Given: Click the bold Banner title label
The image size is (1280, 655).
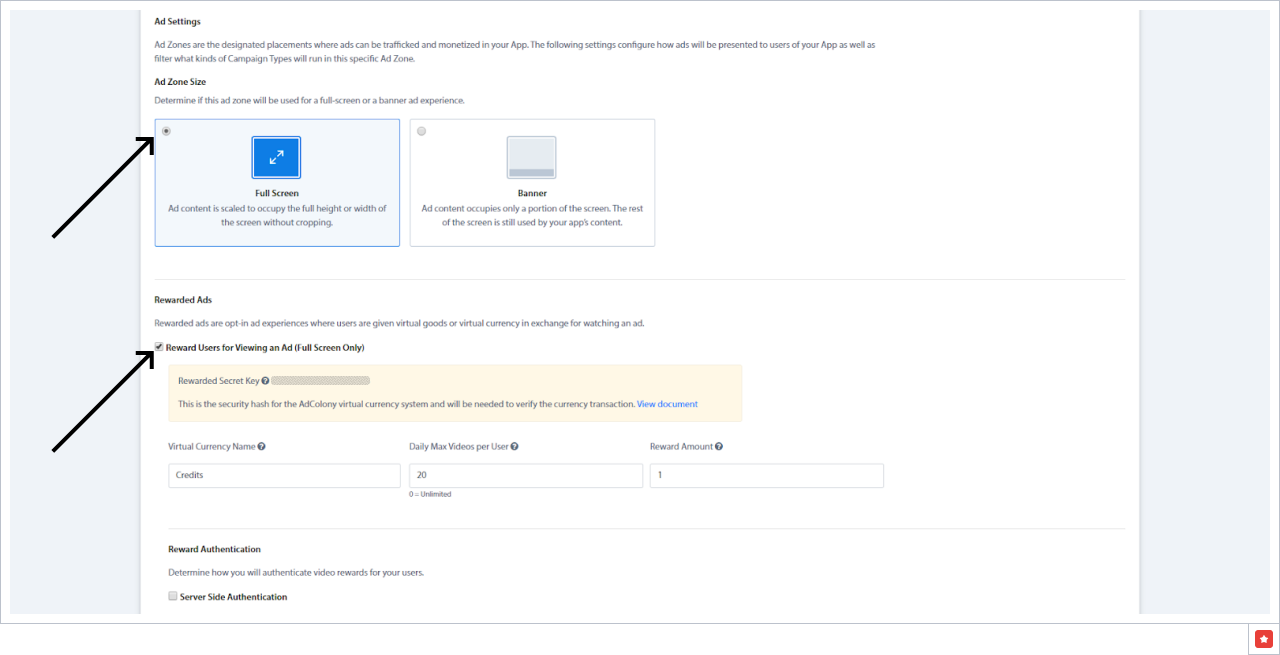Looking at the screenshot, I should 532,193.
